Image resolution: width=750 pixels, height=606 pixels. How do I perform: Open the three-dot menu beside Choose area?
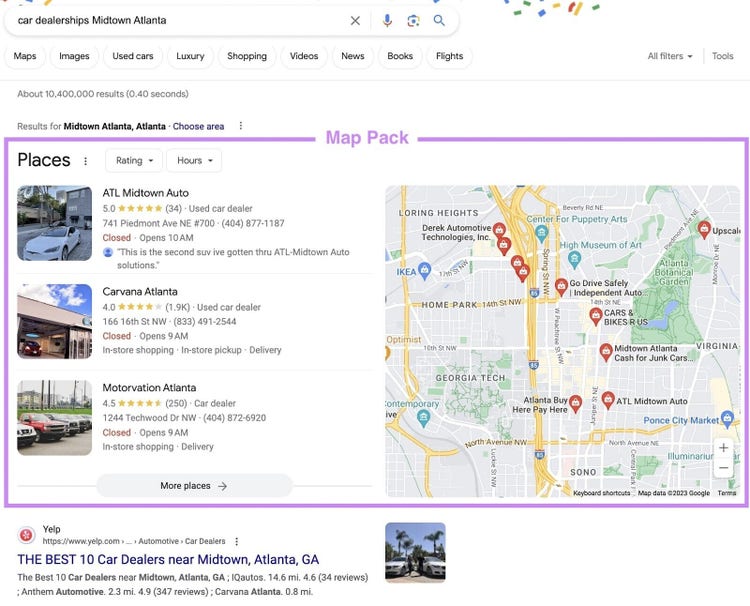coord(241,126)
